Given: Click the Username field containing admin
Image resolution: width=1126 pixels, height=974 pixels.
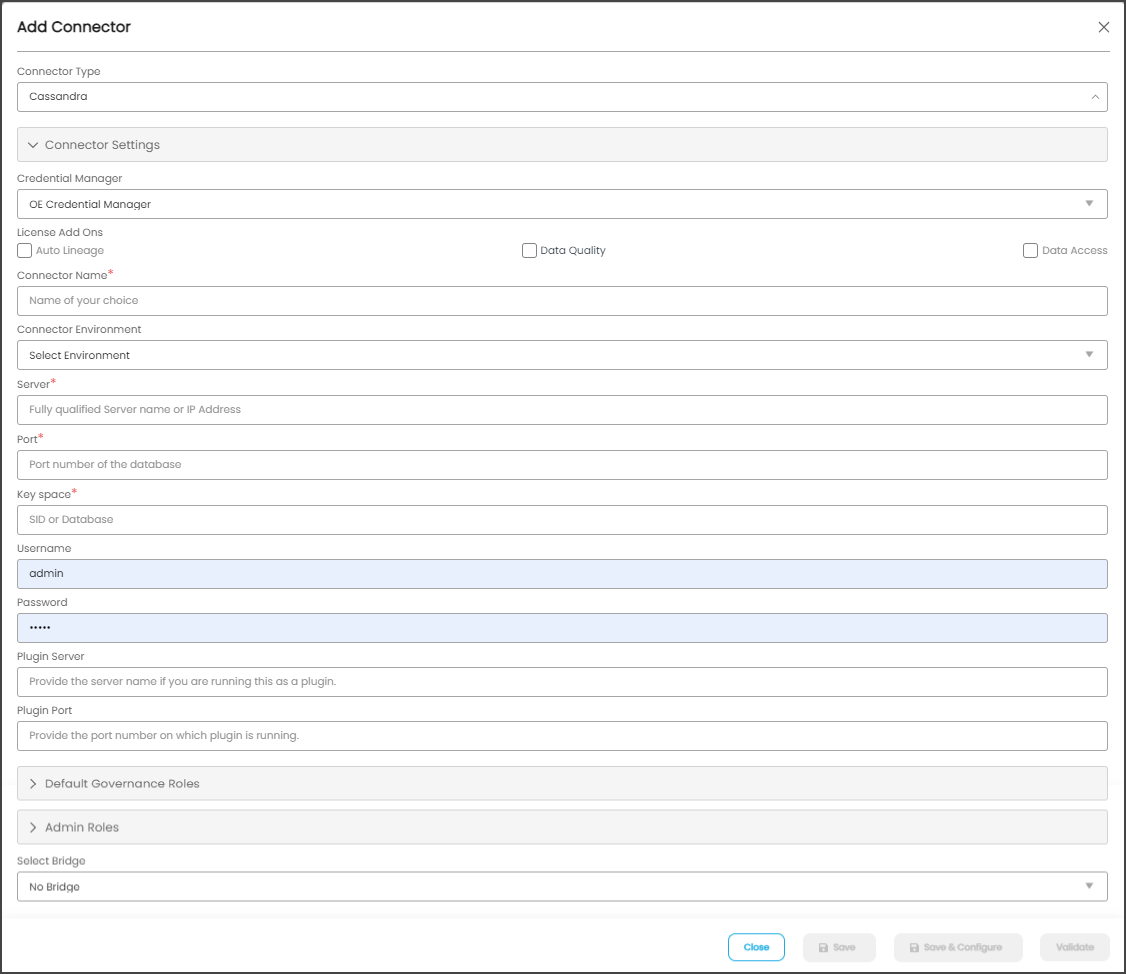Looking at the screenshot, I should [562, 574].
